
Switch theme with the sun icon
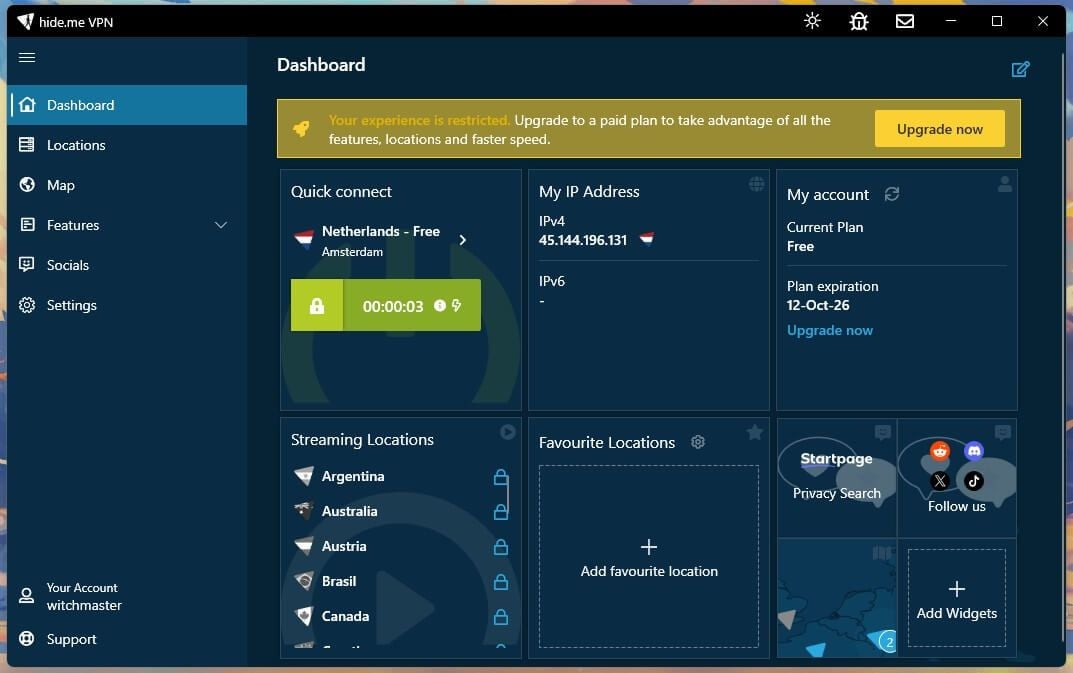[x=812, y=21]
